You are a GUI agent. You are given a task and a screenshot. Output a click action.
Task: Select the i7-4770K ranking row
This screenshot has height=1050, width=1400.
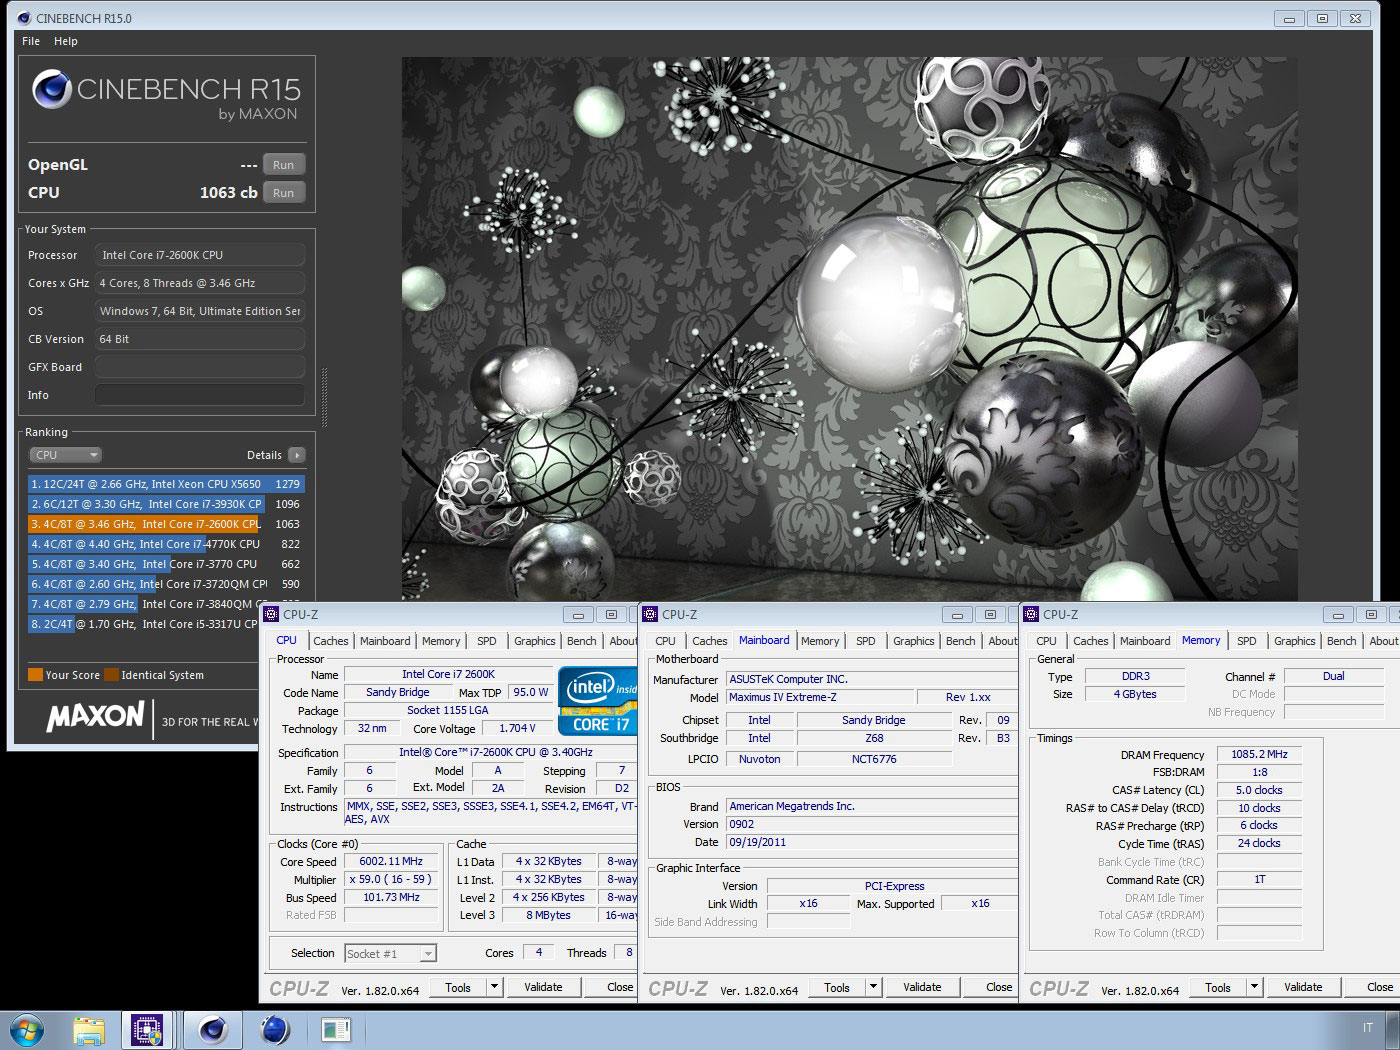[166, 544]
